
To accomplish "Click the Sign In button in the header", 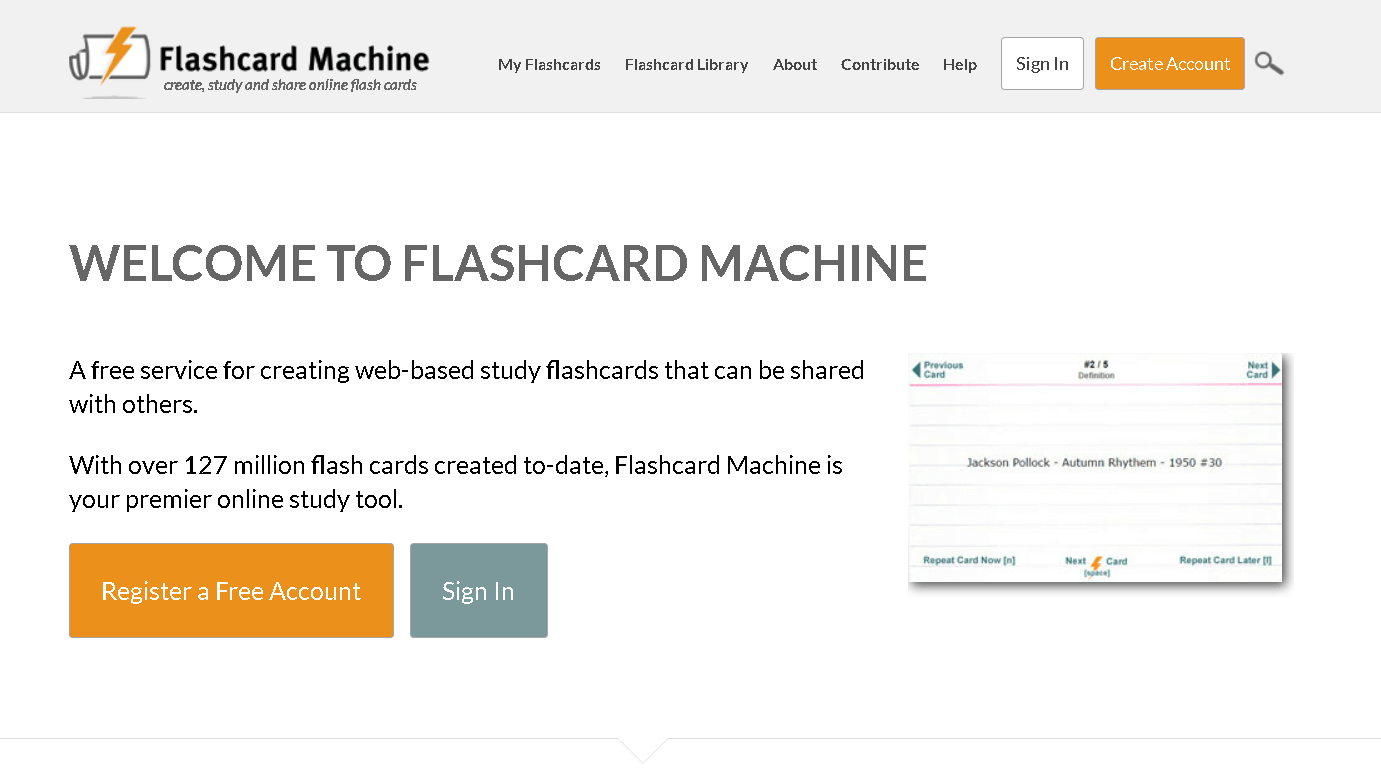I will tap(1042, 63).
